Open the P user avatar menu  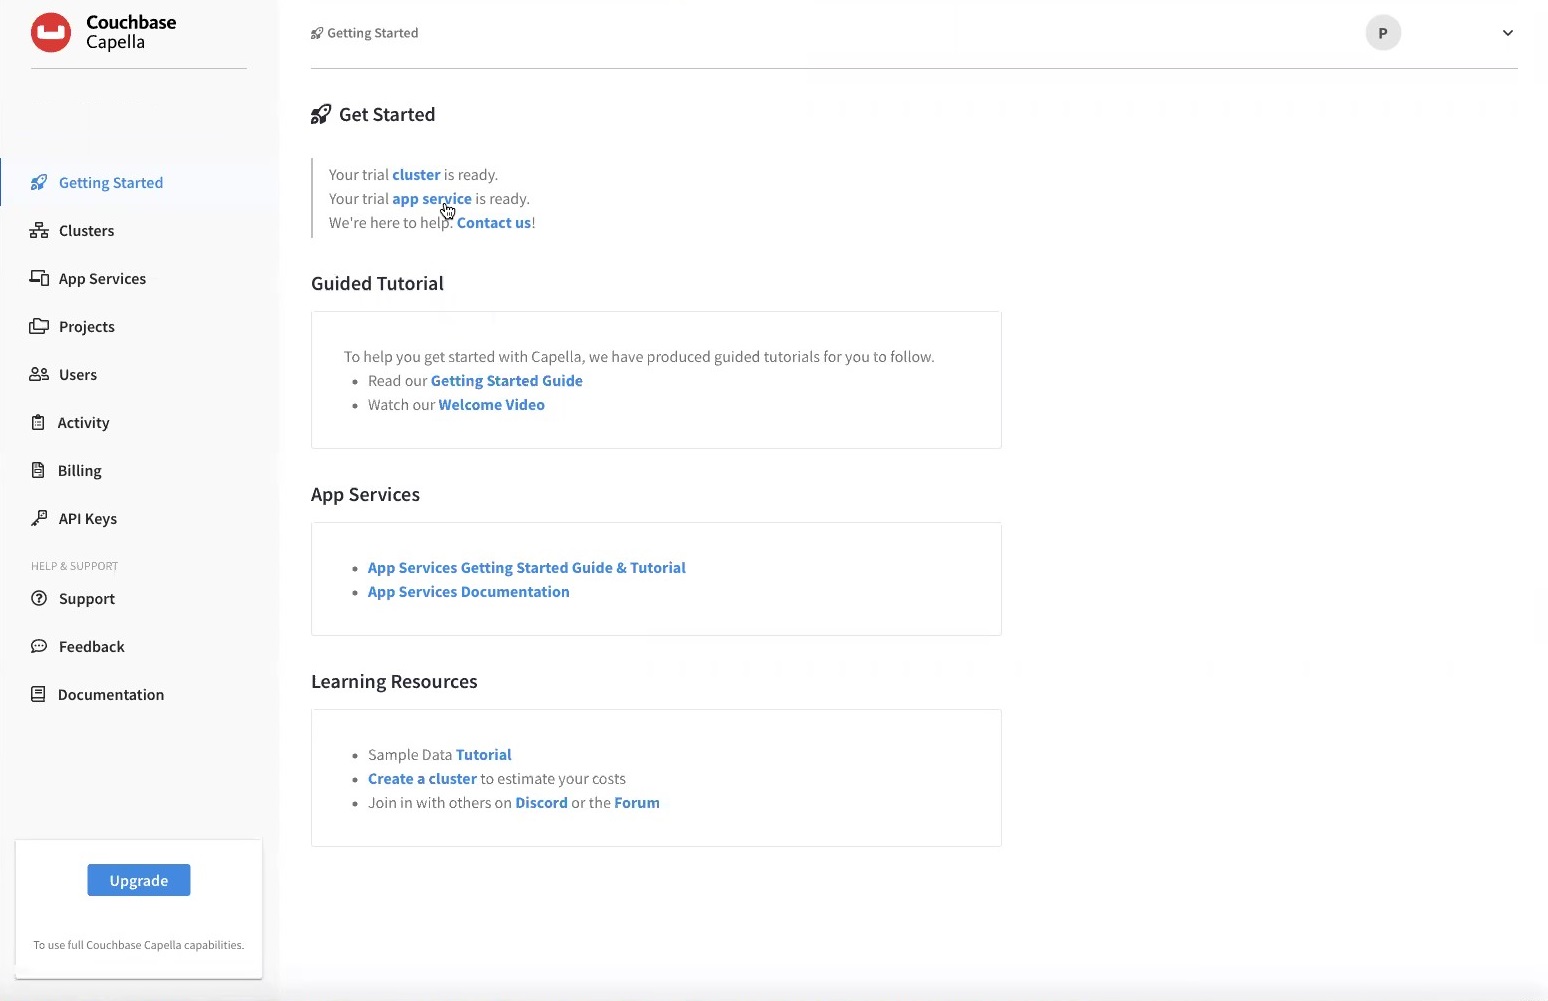tap(1383, 33)
